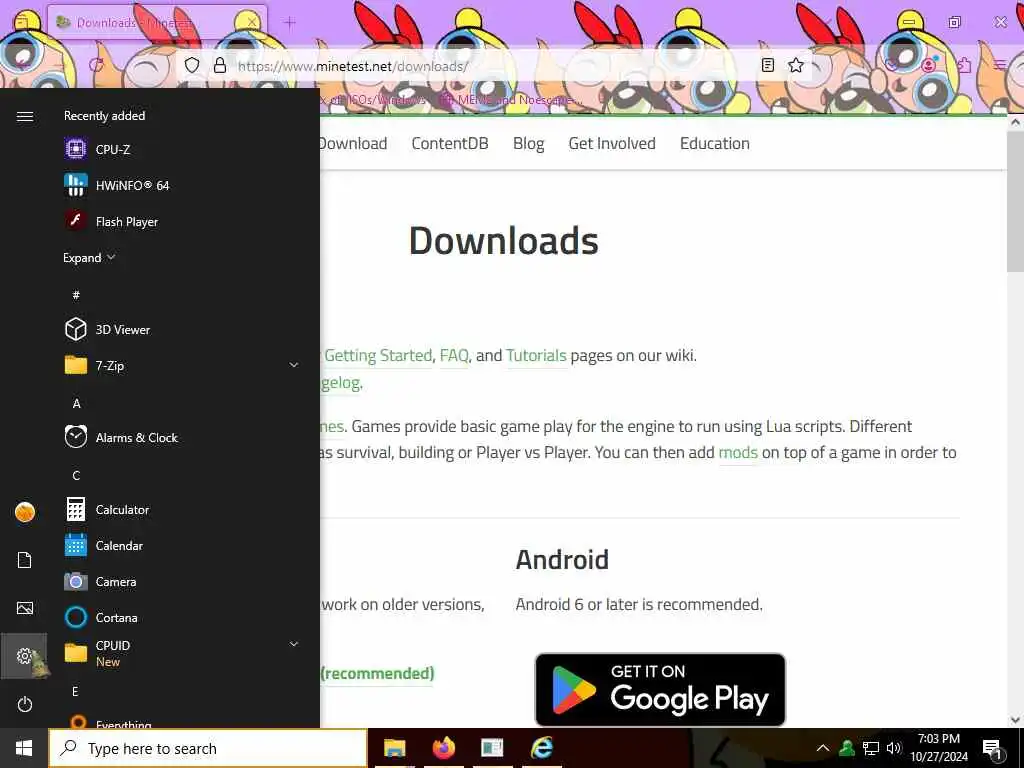This screenshot has width=1024, height=768.
Task: Expand the Recently added list
Action: coord(89,257)
